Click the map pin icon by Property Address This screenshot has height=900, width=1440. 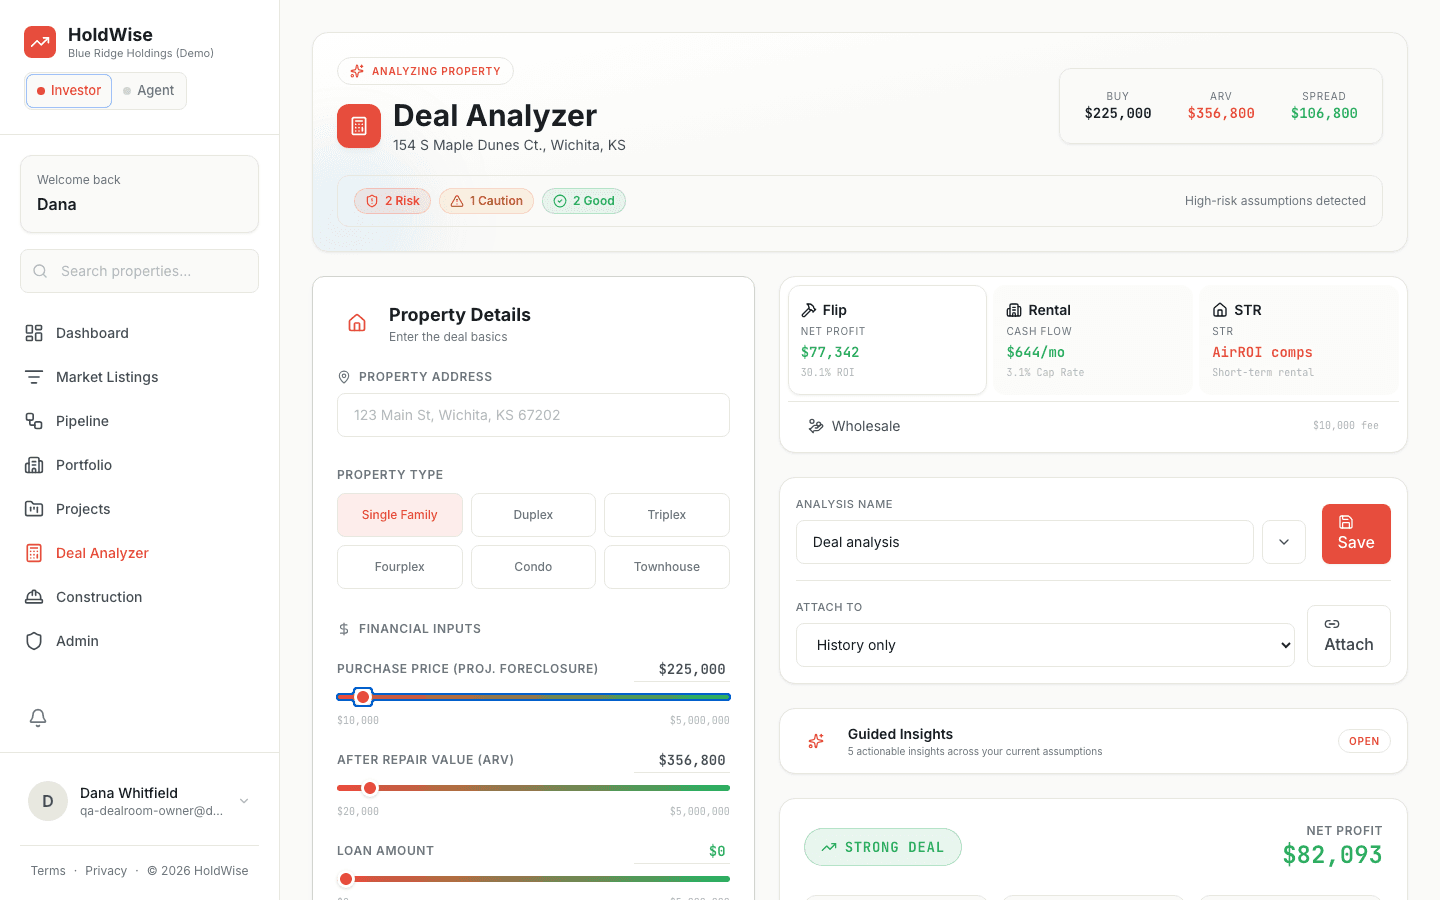click(344, 377)
